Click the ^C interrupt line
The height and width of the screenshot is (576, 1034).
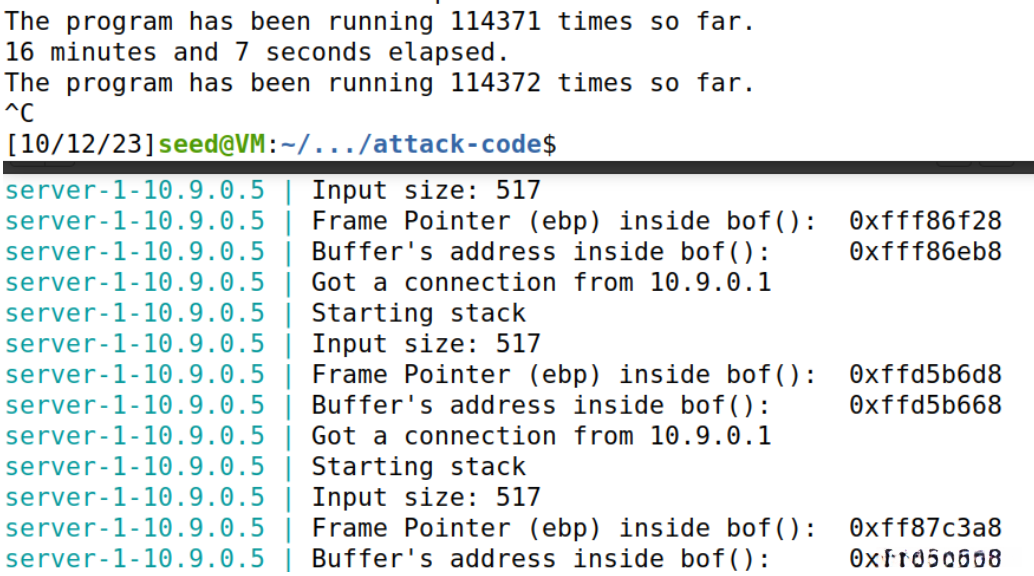[x=19, y=114]
